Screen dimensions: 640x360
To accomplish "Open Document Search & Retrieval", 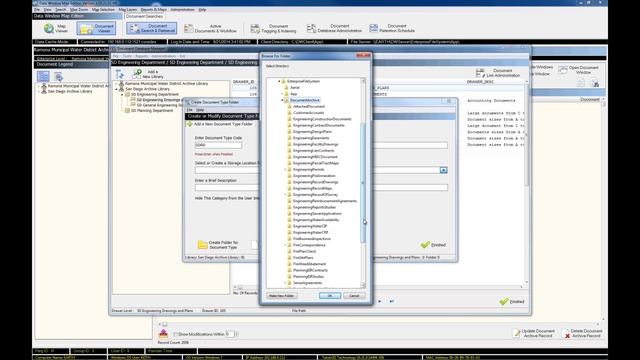I will [x=151, y=28].
